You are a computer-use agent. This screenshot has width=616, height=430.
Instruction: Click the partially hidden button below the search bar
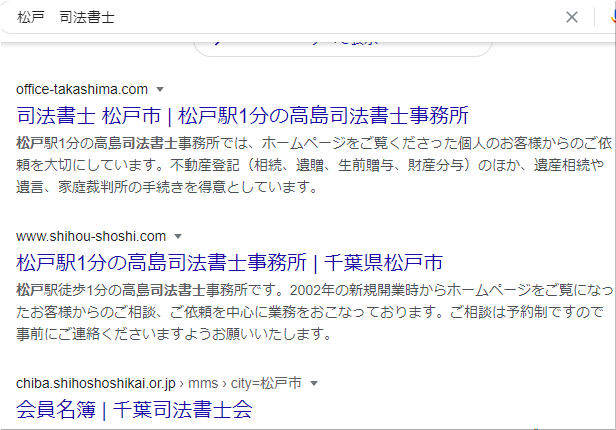coord(343,47)
